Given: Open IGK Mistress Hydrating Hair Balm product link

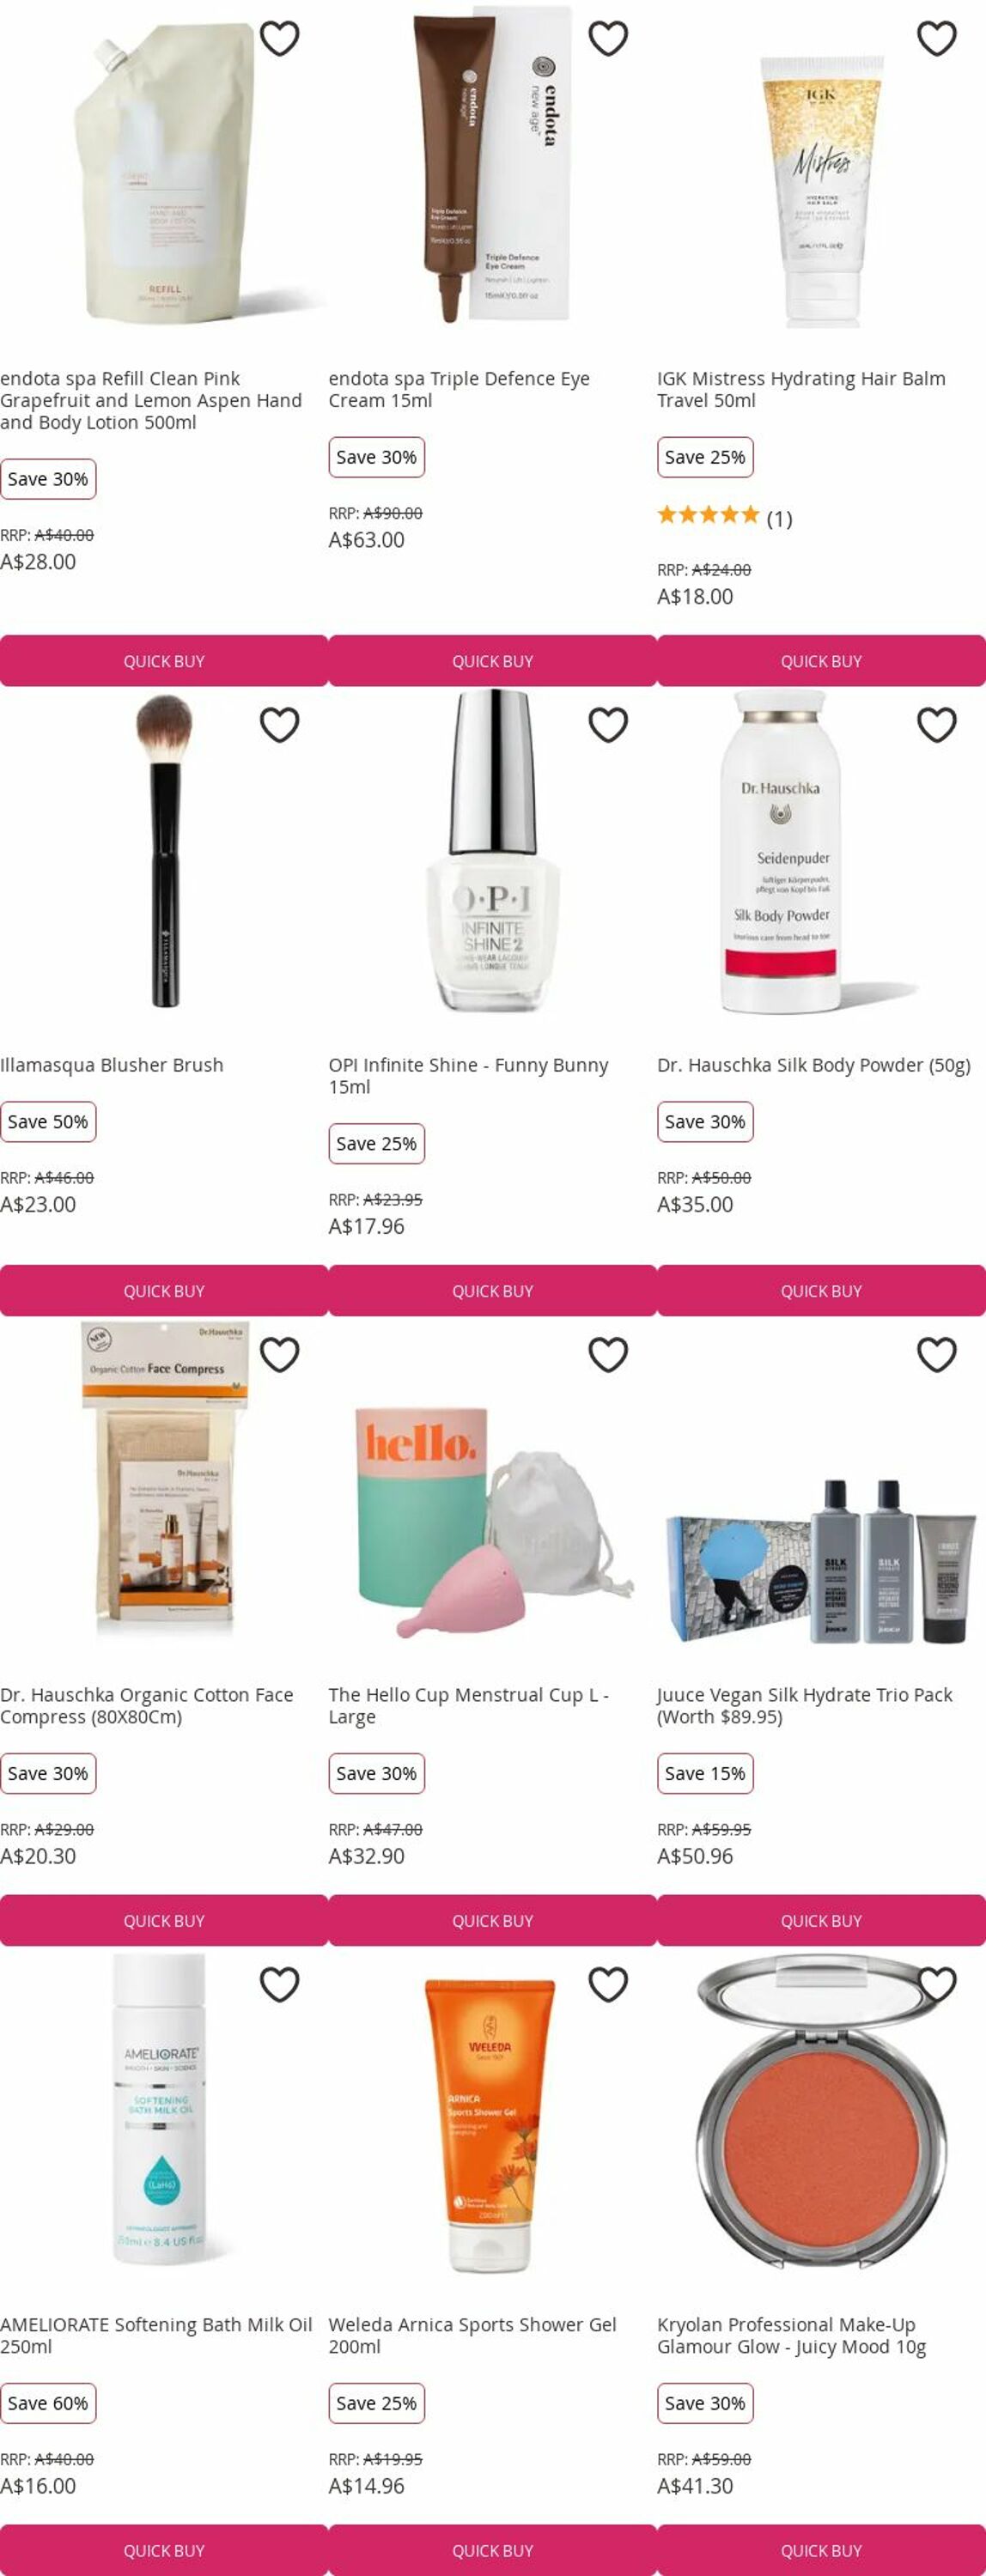Looking at the screenshot, I should coord(801,389).
